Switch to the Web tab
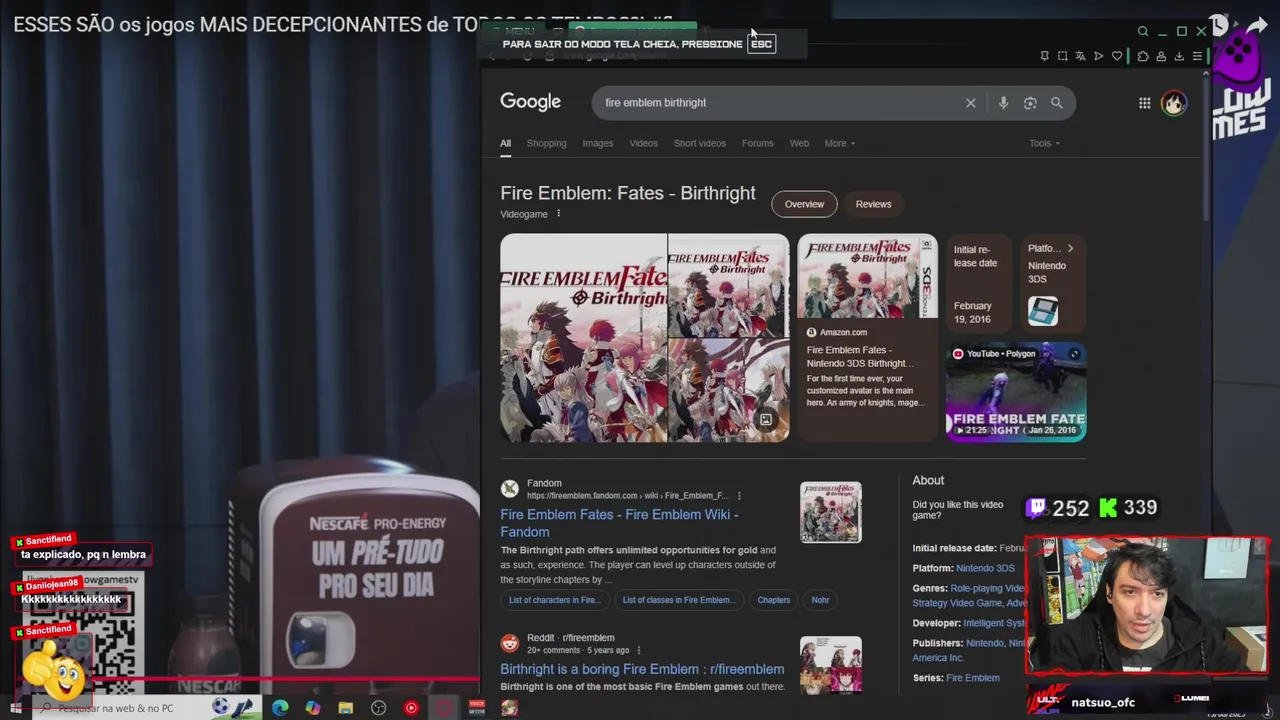Viewport: 1280px width, 720px height. [799, 143]
